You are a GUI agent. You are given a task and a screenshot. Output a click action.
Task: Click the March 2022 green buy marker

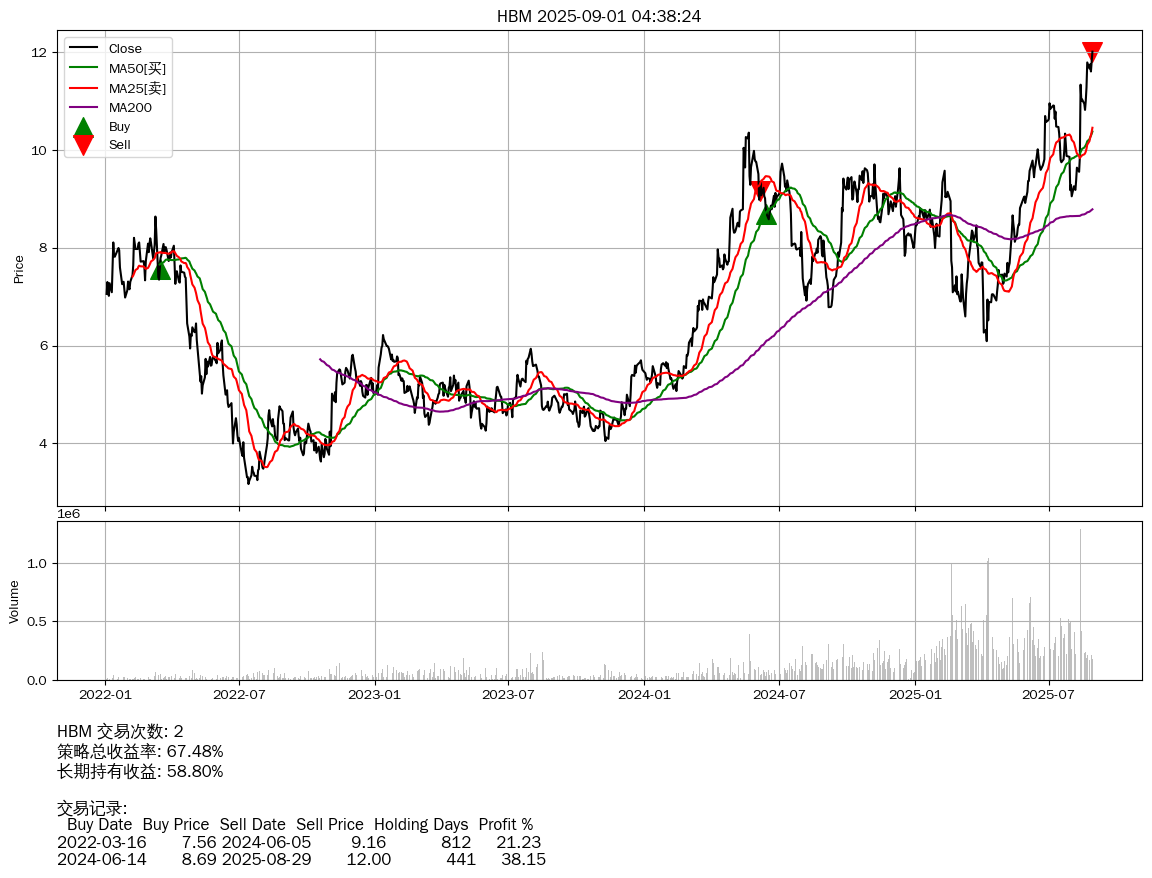click(x=160, y=269)
